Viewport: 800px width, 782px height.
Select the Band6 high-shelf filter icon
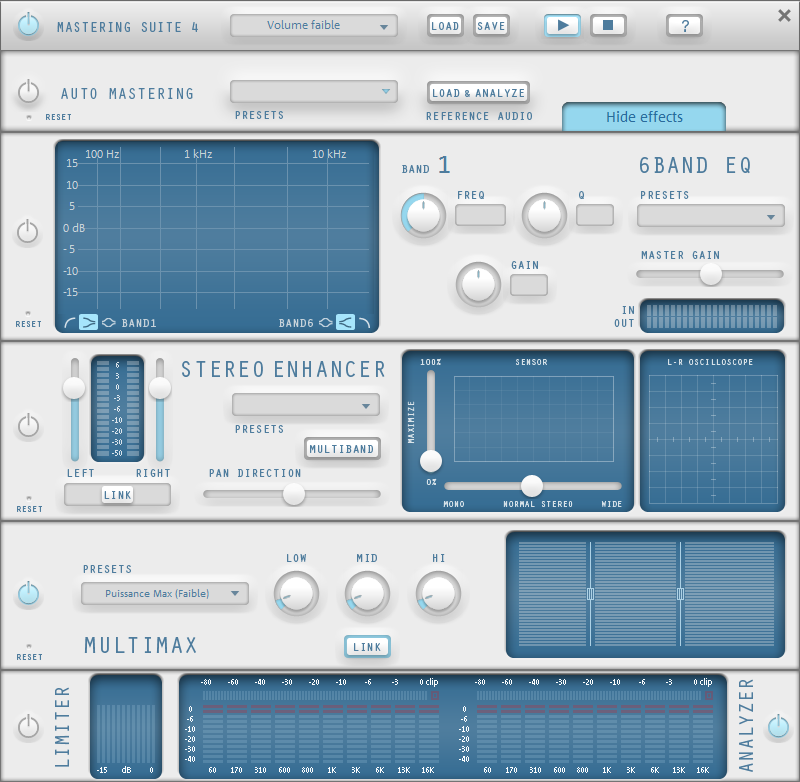[x=344, y=322]
